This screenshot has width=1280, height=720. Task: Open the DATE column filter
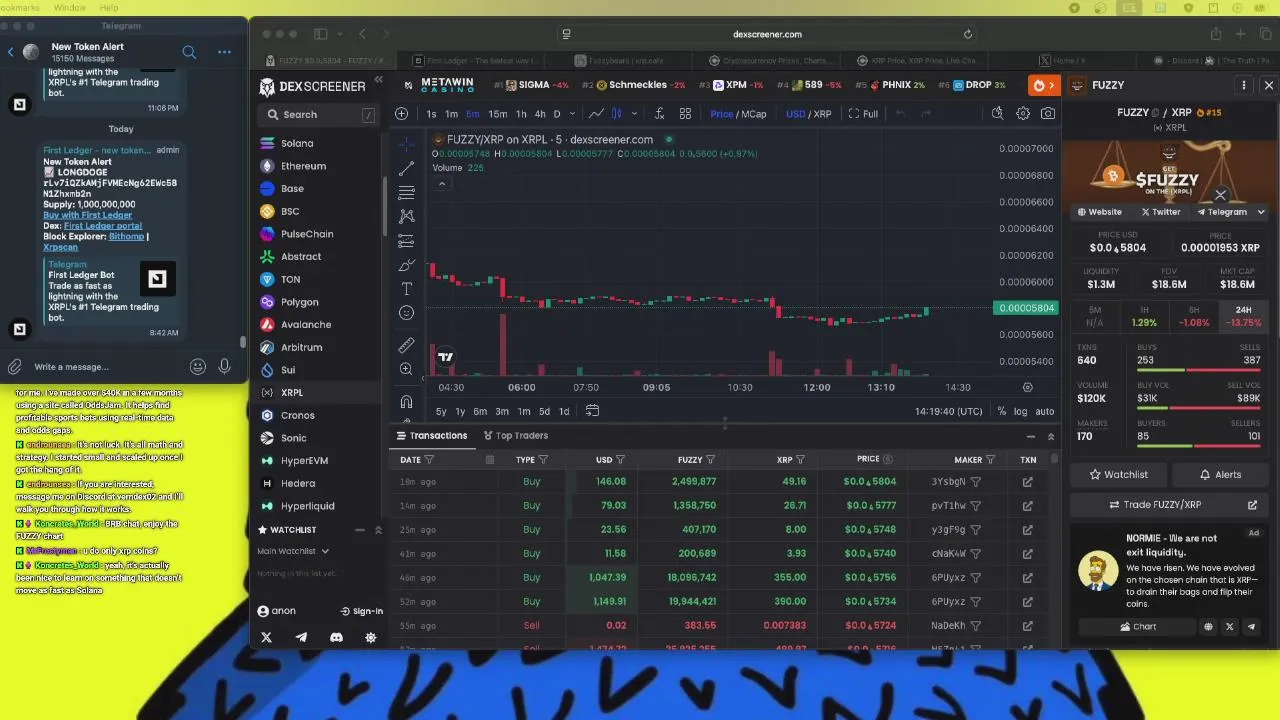(429, 460)
